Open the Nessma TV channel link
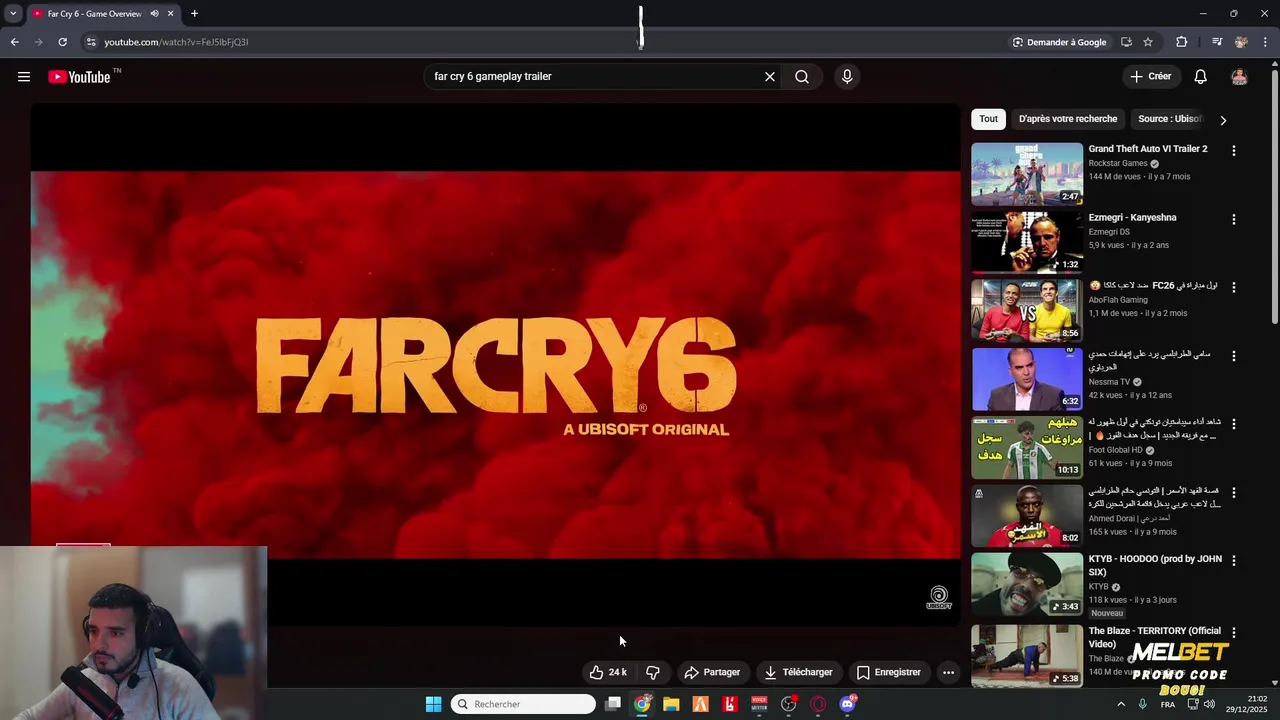 point(1109,382)
